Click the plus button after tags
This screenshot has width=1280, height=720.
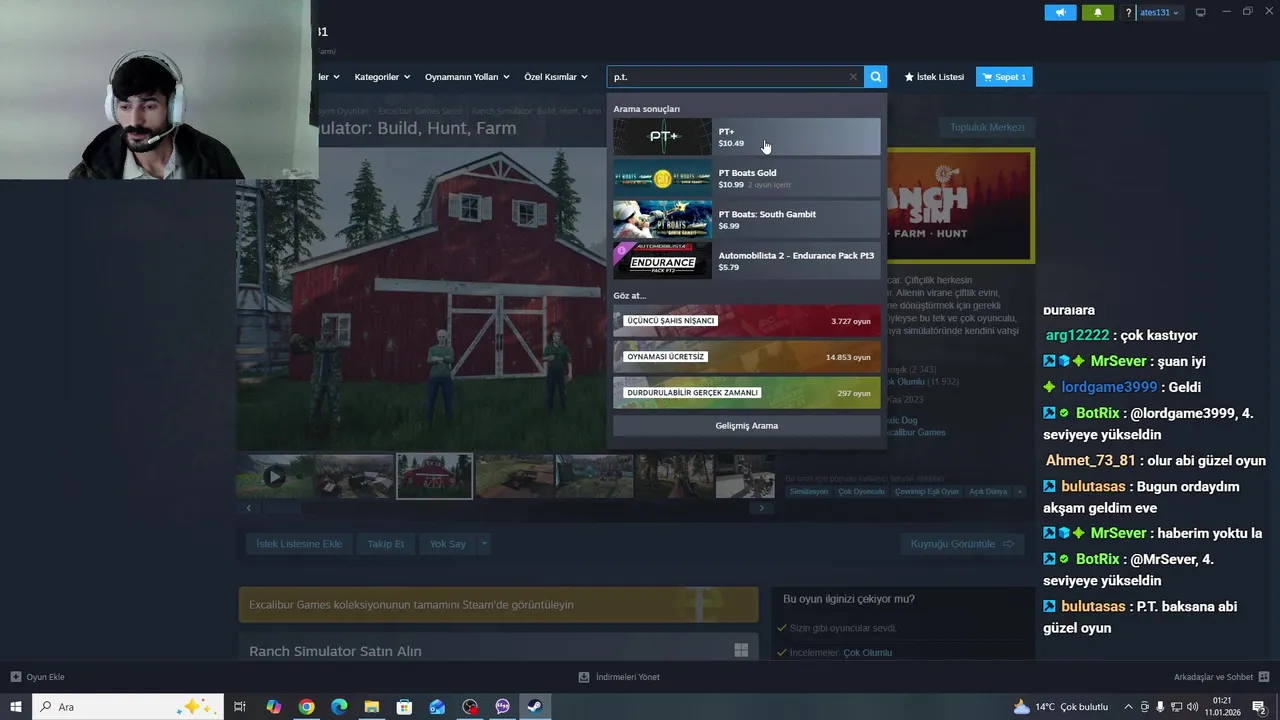click(1020, 491)
